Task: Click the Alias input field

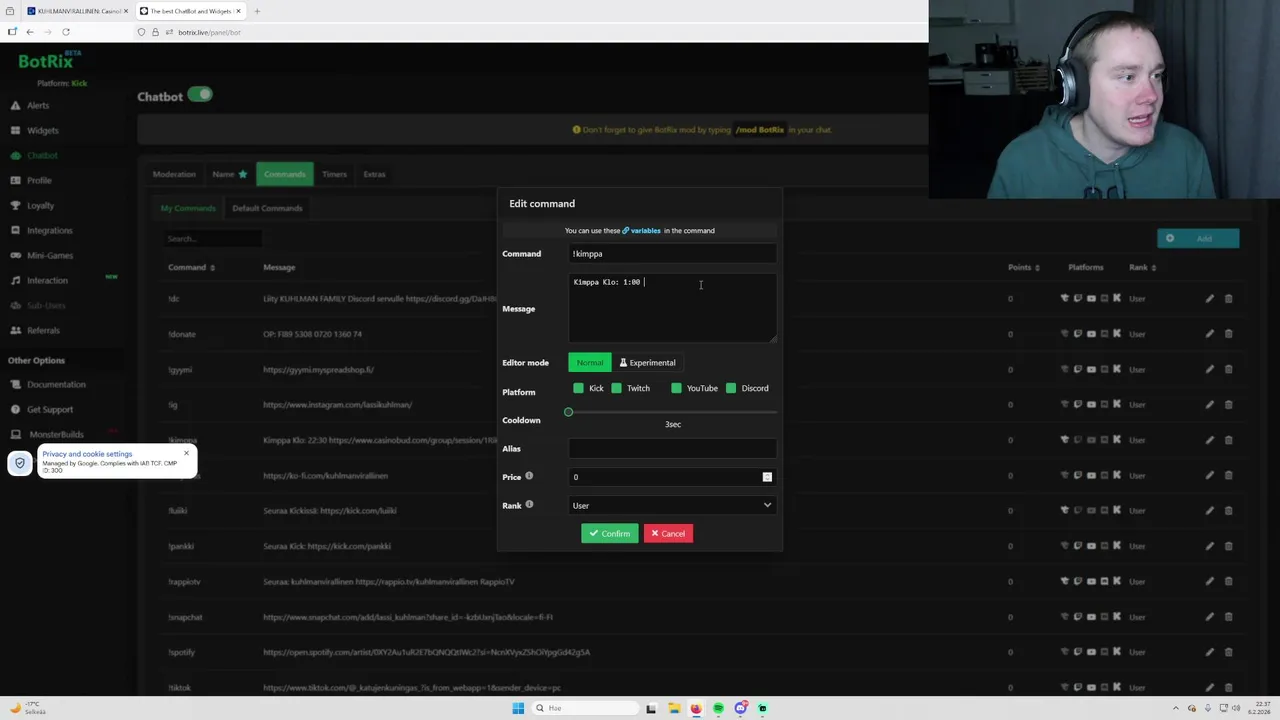Action: [672, 448]
